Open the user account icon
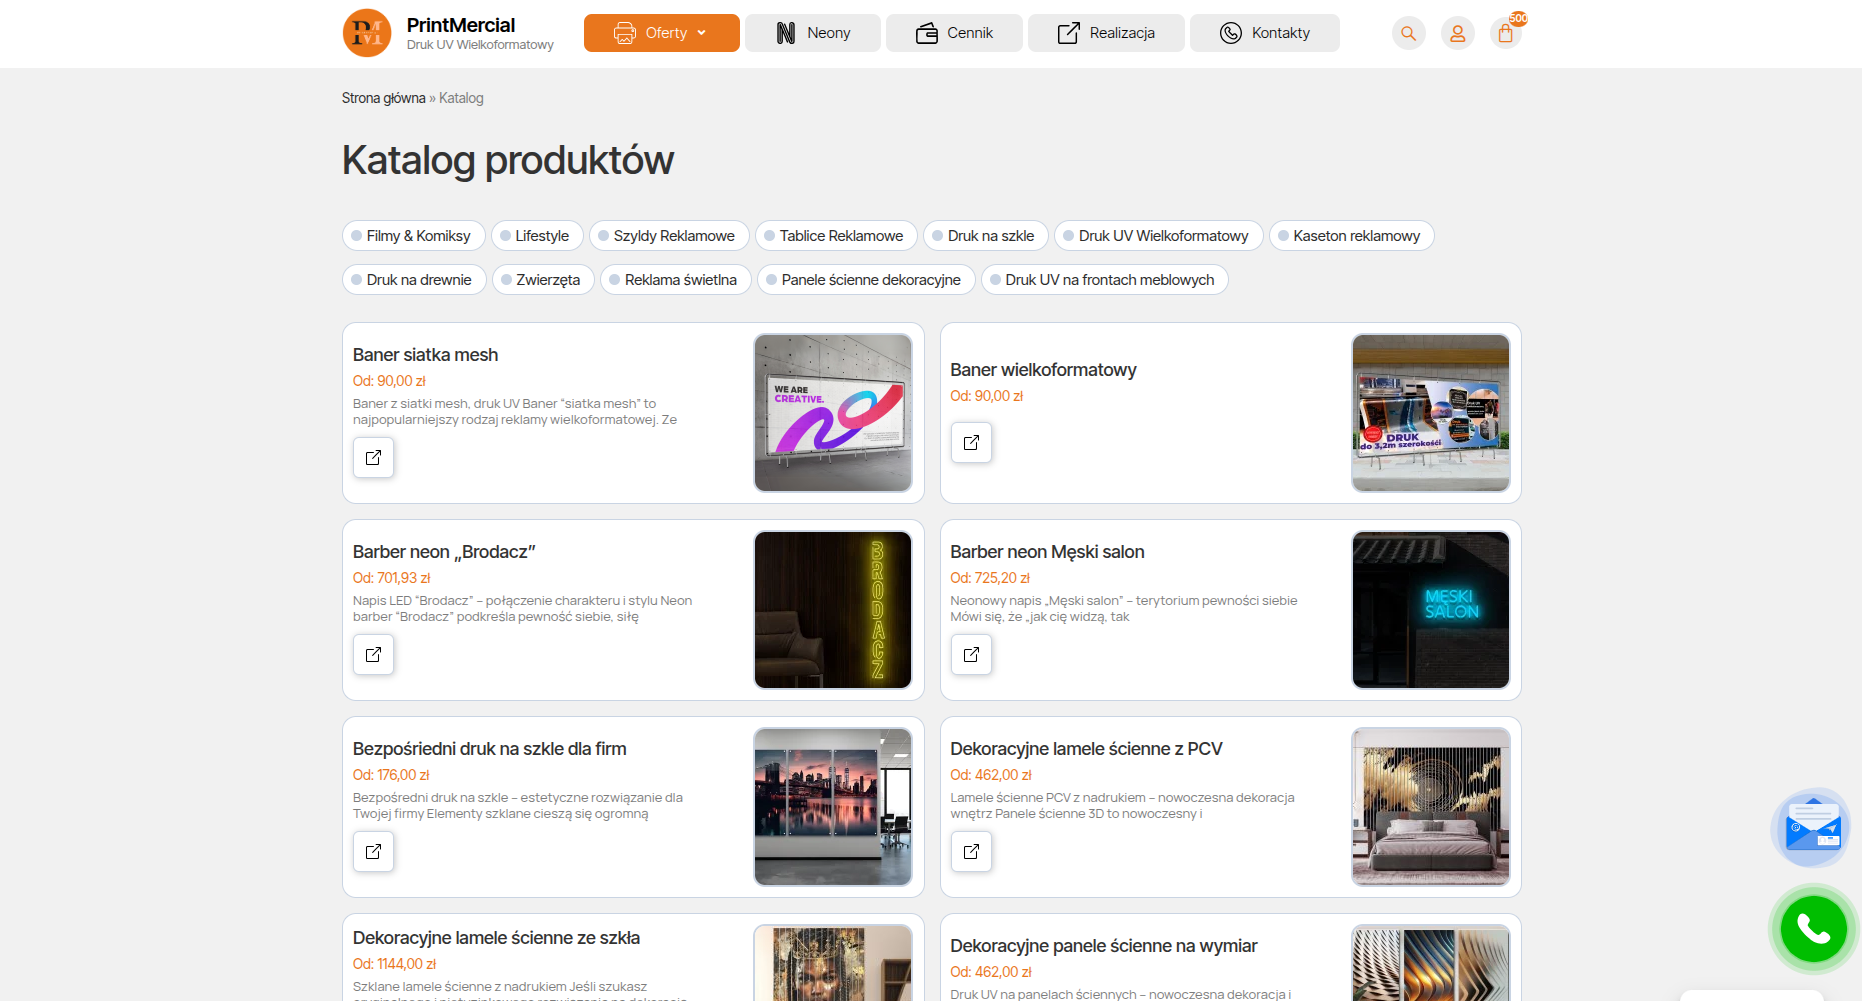Screen dimensions: 1862x1001 (x=1457, y=33)
